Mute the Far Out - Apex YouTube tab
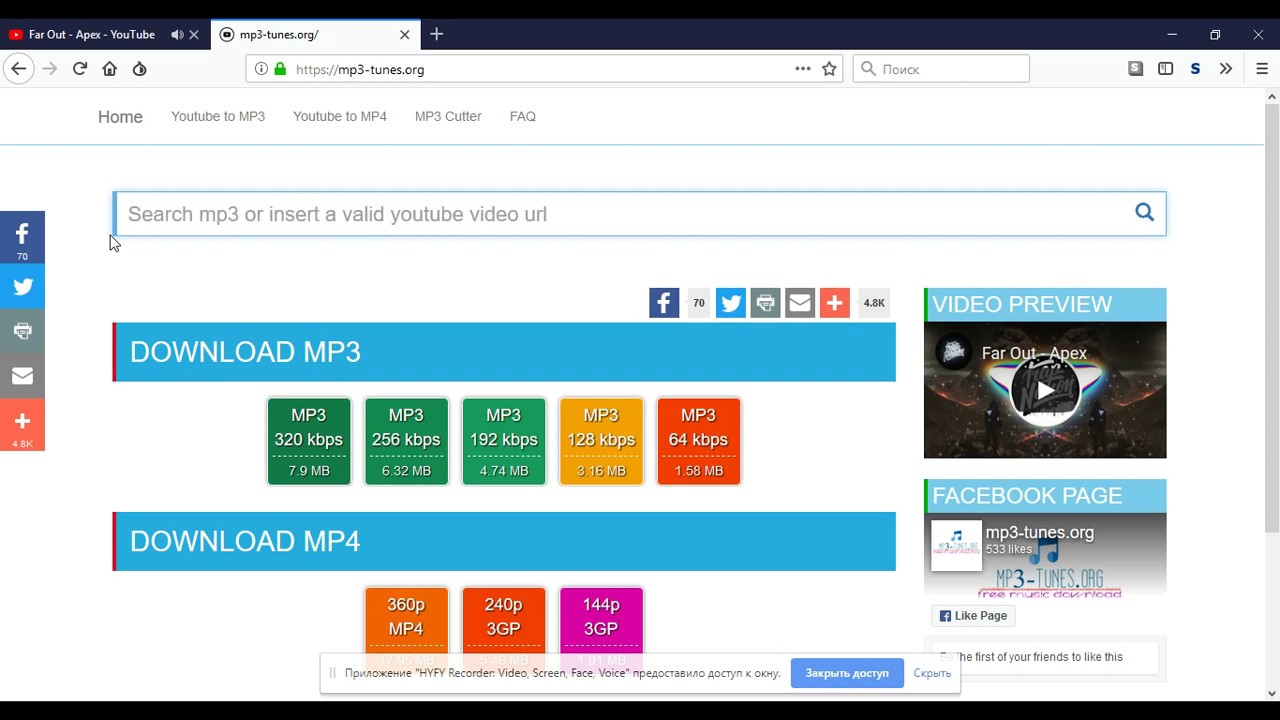This screenshot has height=720, width=1280. tap(177, 34)
